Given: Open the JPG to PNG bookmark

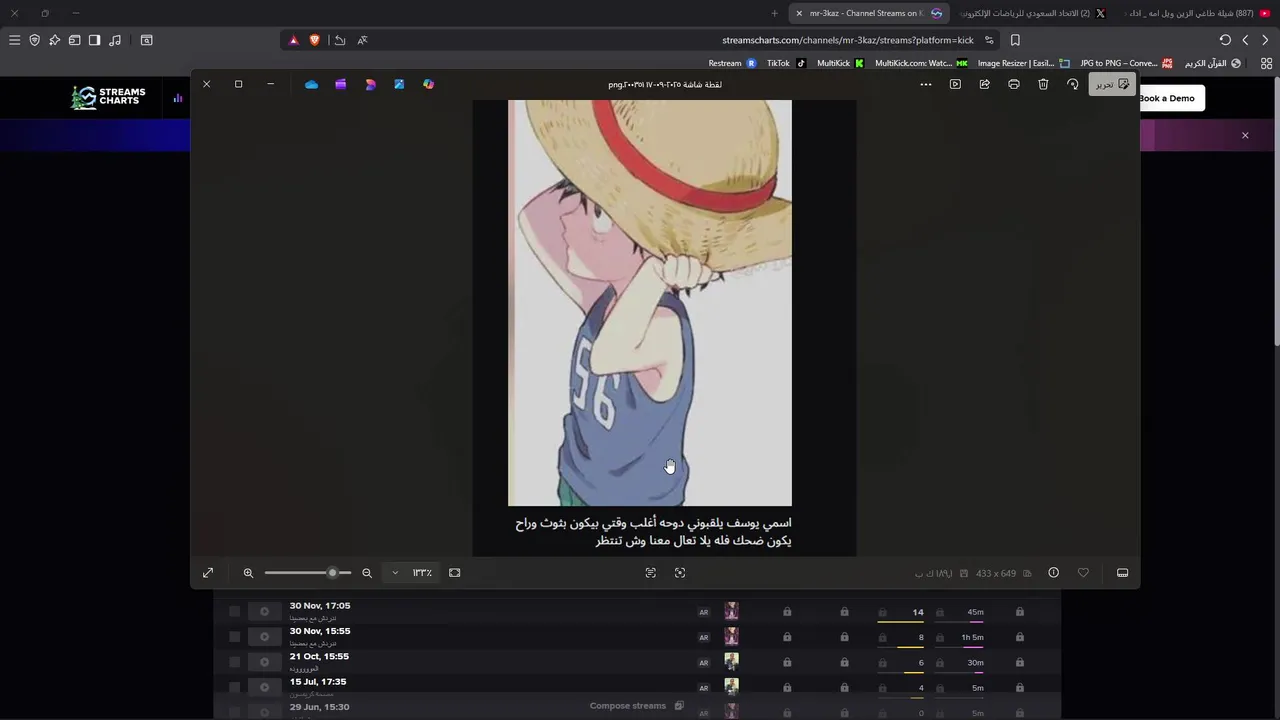Looking at the screenshot, I should click(1126, 63).
